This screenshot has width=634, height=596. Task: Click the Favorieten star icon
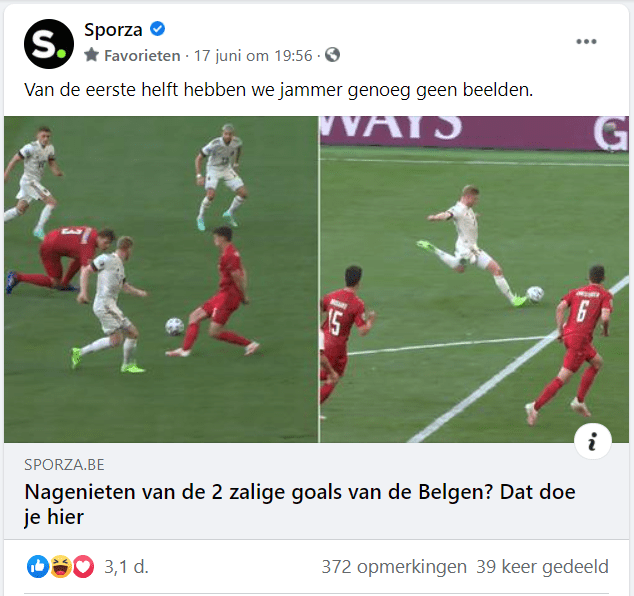[x=92, y=55]
